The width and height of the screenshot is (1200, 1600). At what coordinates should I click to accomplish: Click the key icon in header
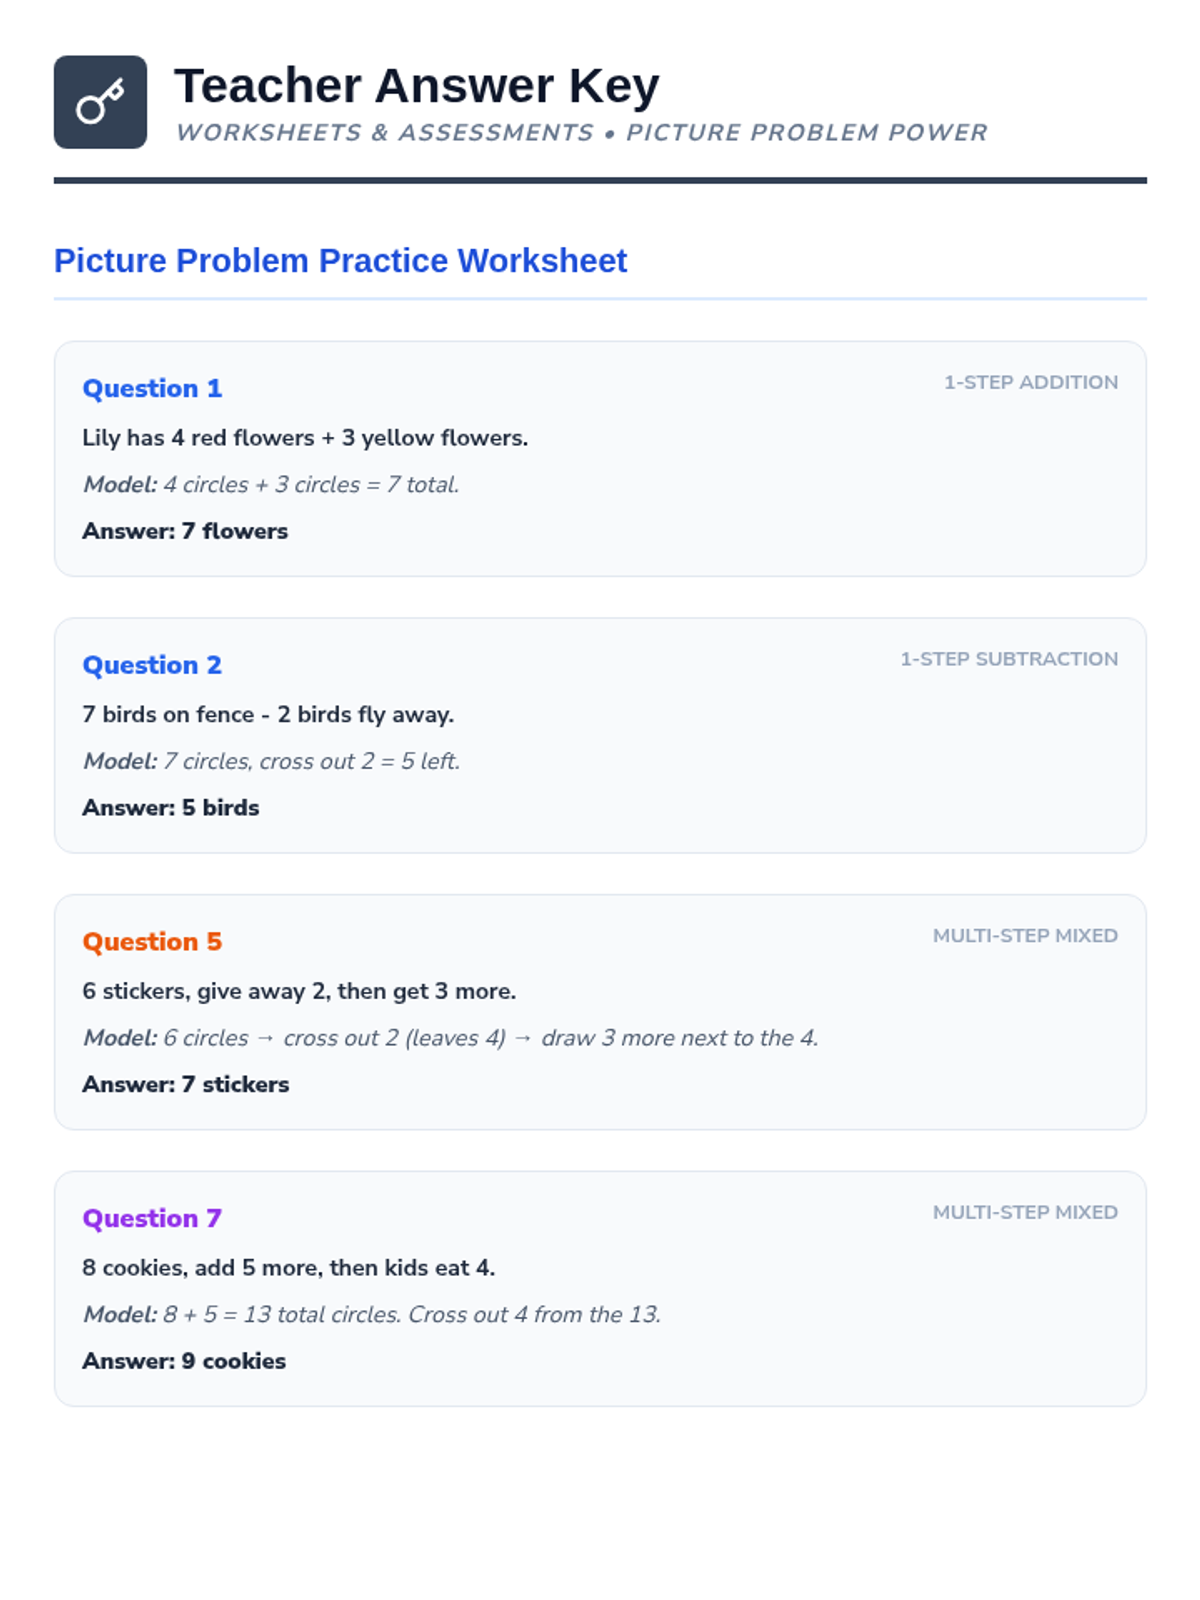[x=100, y=102]
